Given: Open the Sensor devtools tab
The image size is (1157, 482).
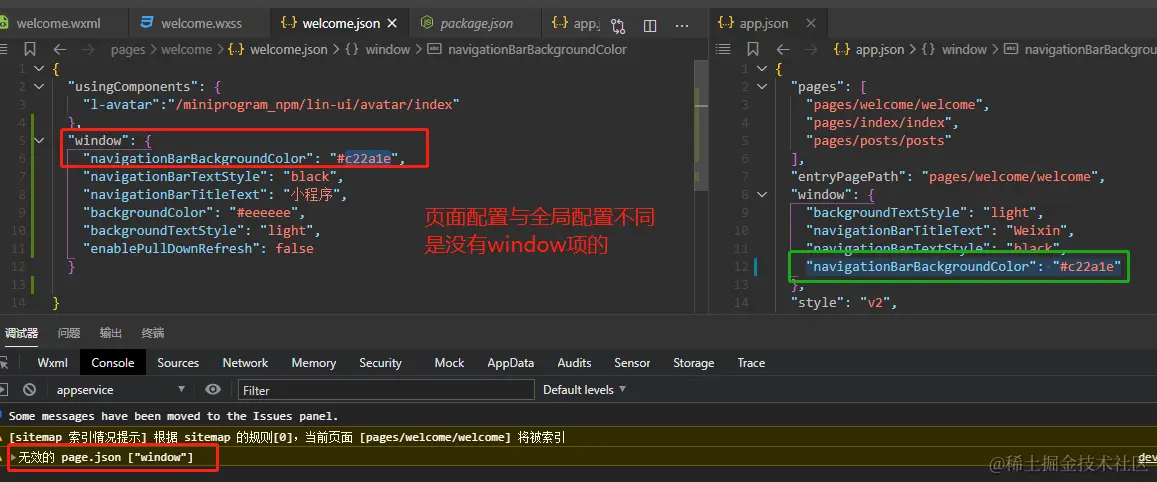Looking at the screenshot, I should (632, 362).
